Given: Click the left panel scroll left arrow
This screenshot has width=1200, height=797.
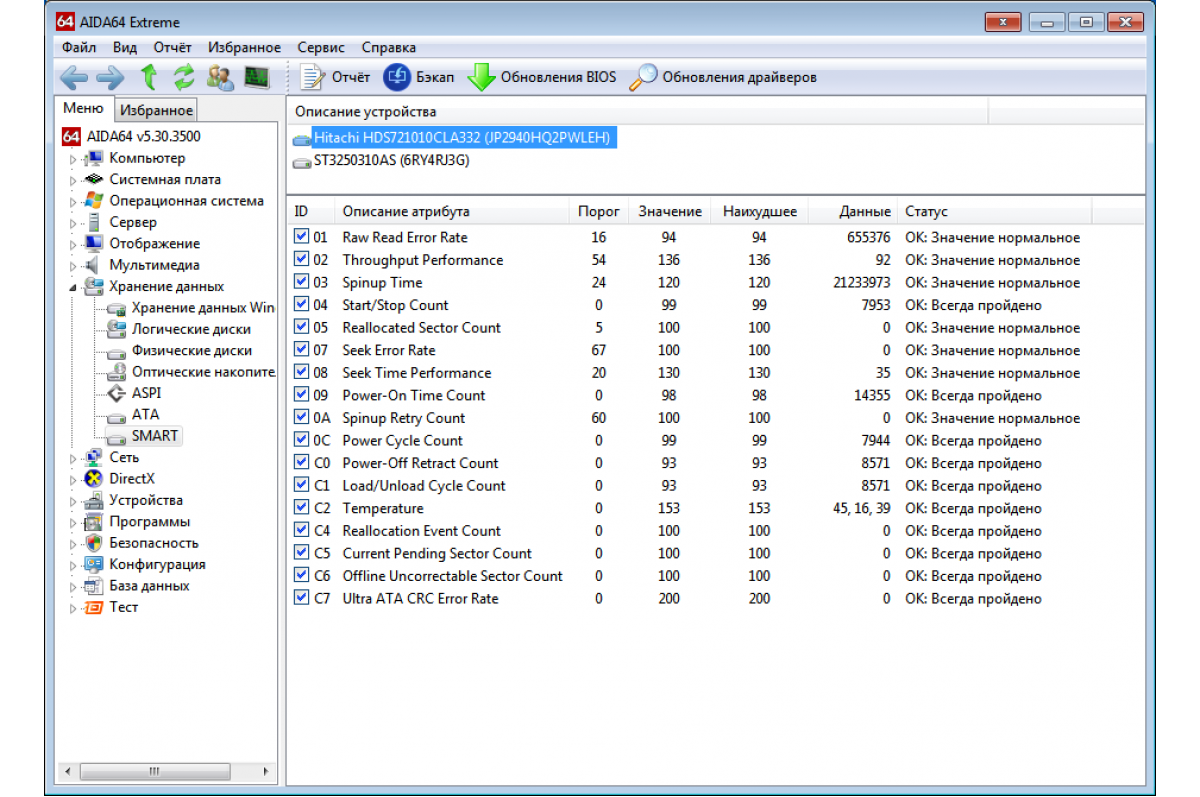Looking at the screenshot, I should tap(70, 771).
